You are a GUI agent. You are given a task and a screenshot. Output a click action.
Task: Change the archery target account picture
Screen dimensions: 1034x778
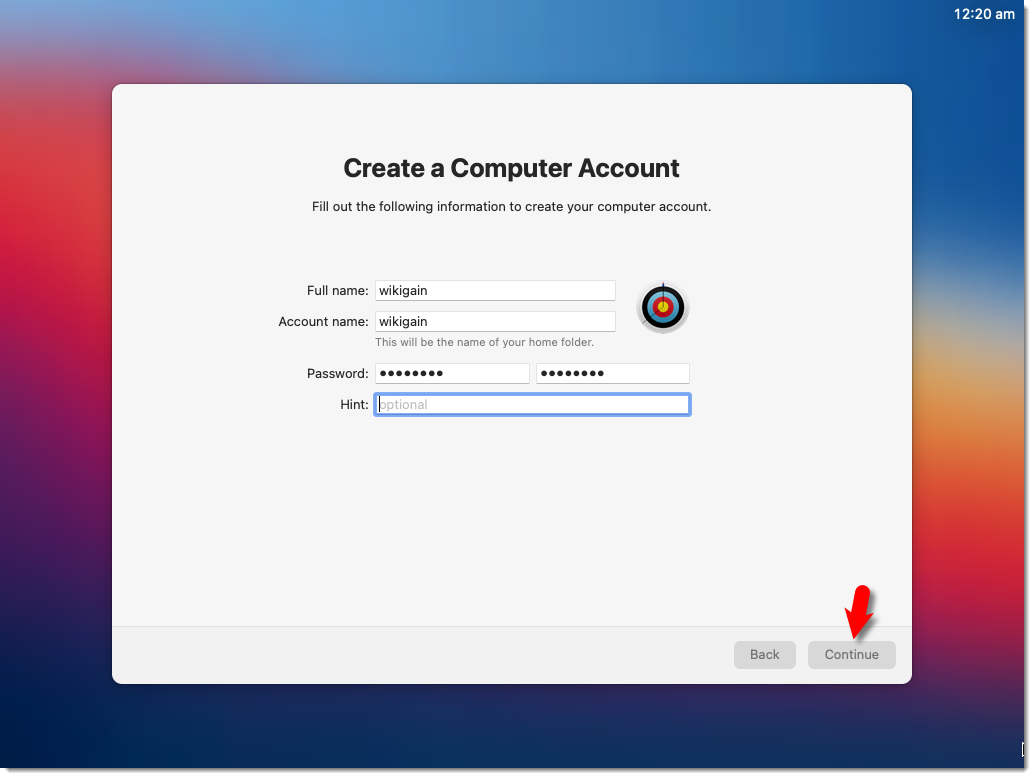663,307
